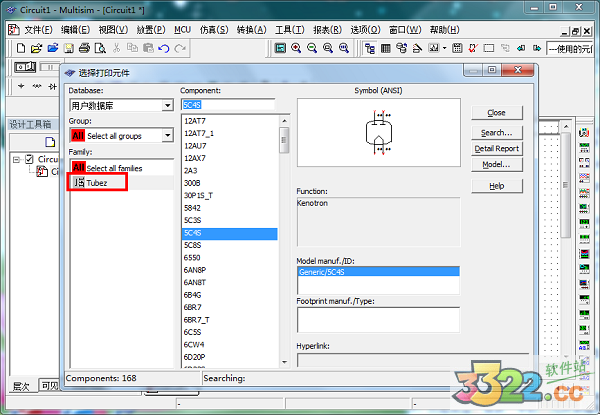Open the In Use component list
The height and width of the screenshot is (415, 600).
click(x=570, y=49)
